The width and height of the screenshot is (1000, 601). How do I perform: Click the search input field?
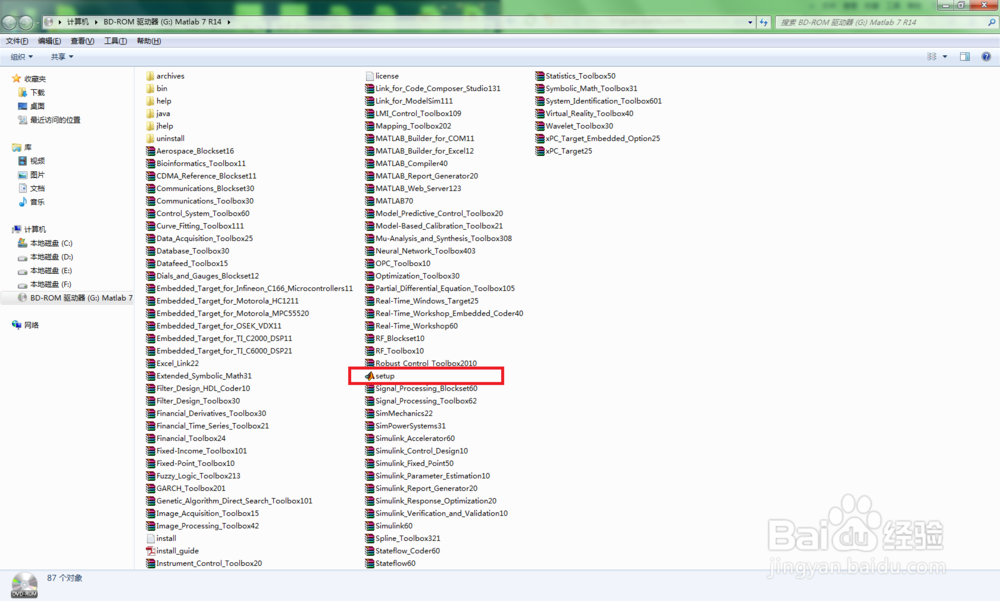(x=880, y=22)
